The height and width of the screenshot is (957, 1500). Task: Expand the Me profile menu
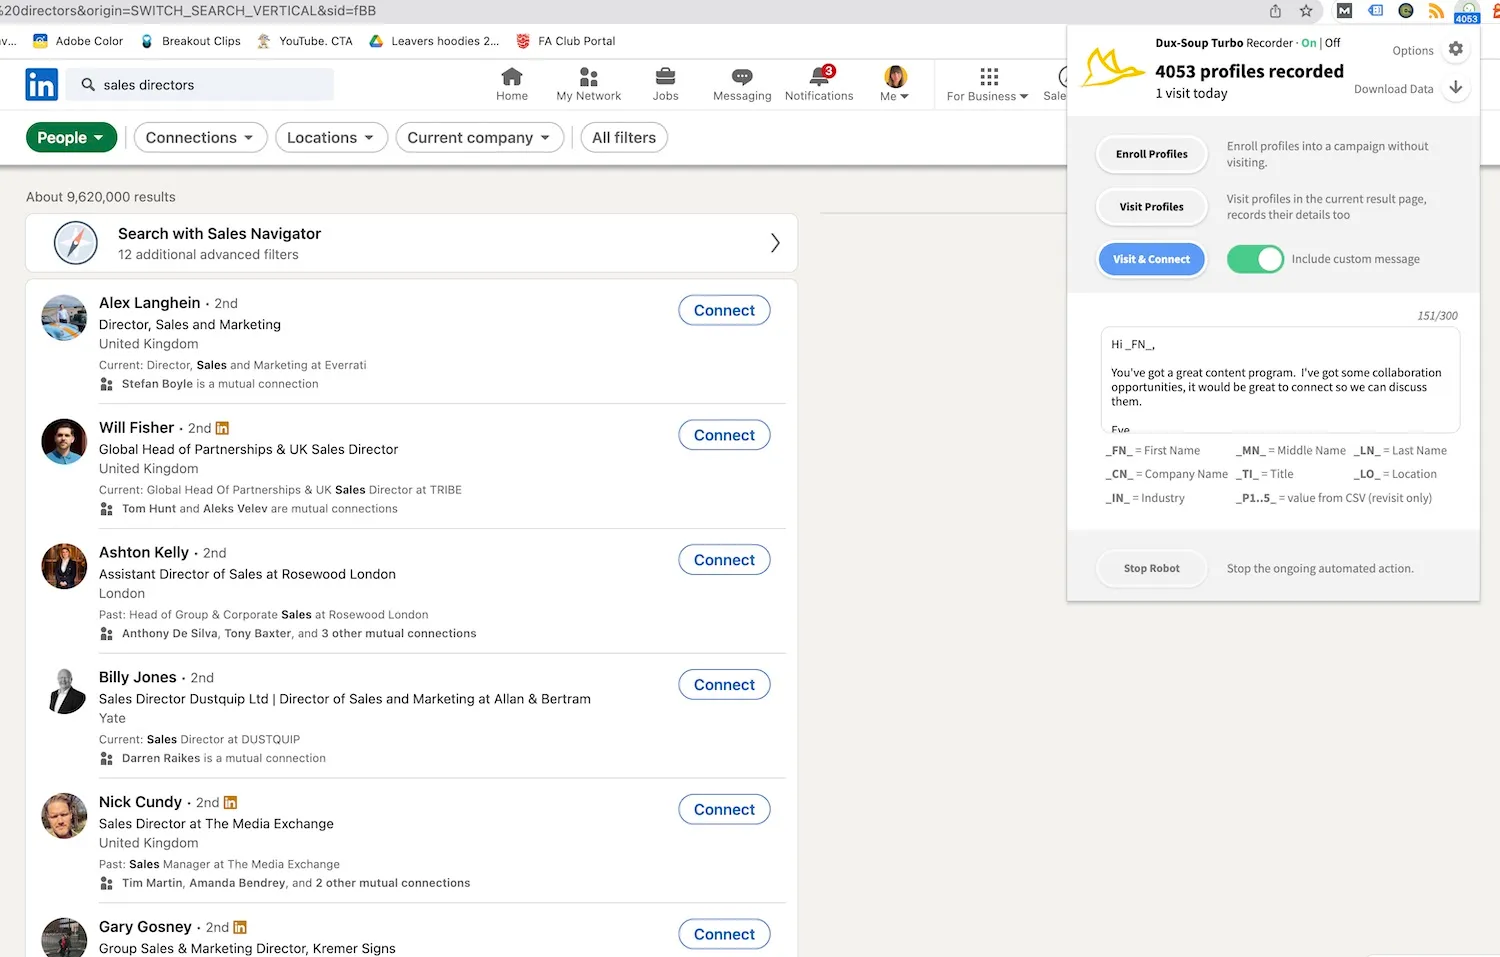[x=895, y=84]
